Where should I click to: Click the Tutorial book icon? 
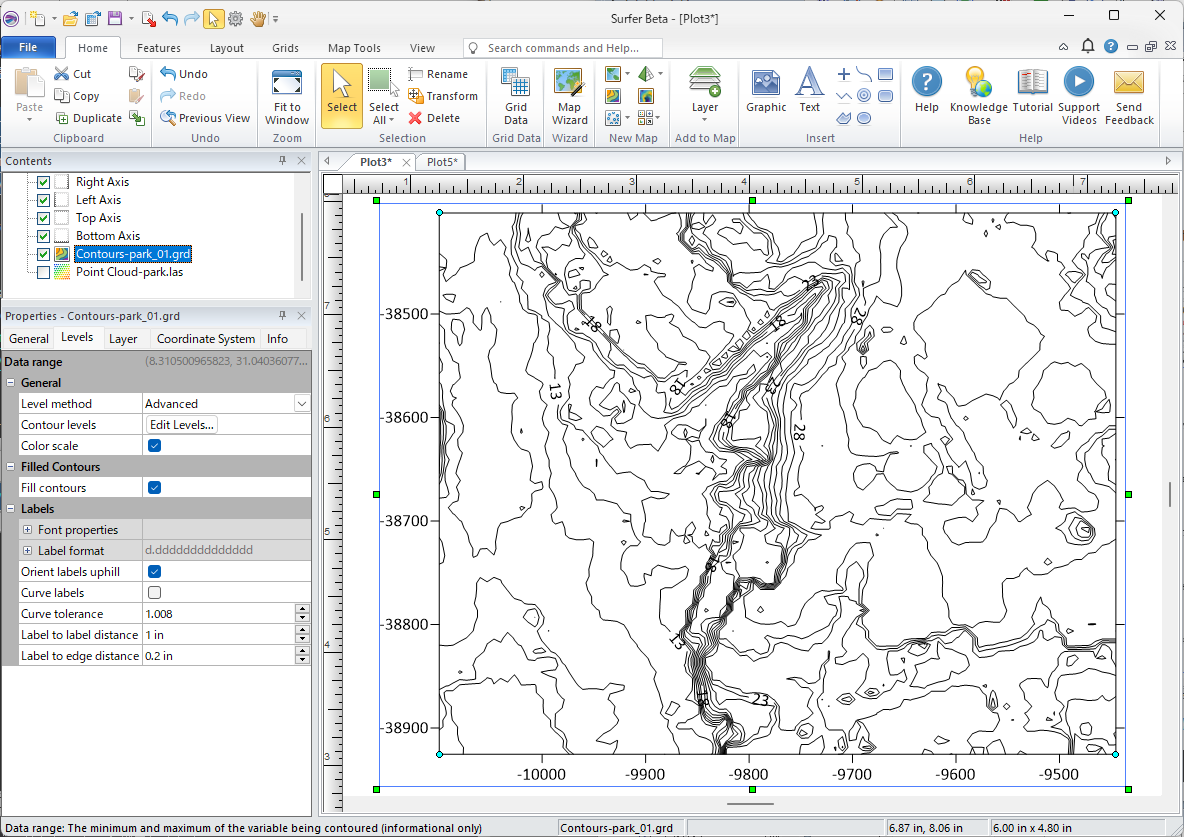coord(1032,84)
